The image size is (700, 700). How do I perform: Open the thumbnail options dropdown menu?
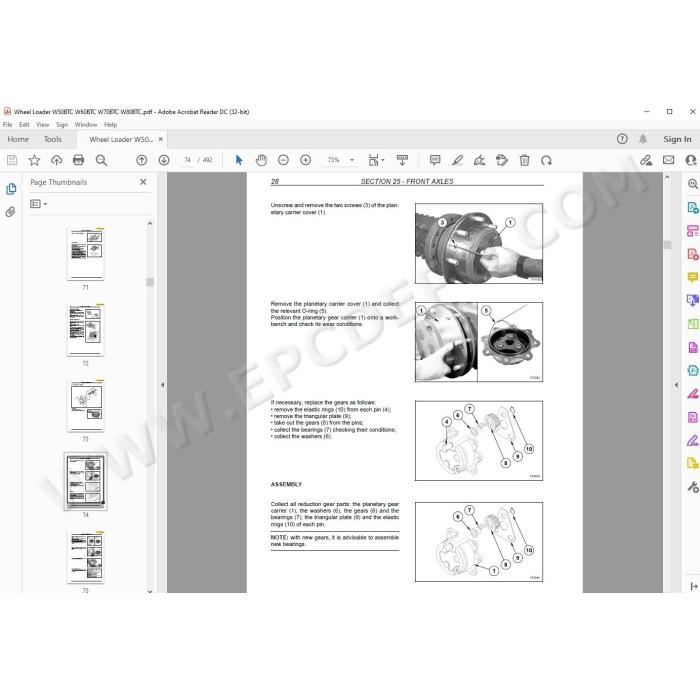tap(38, 204)
